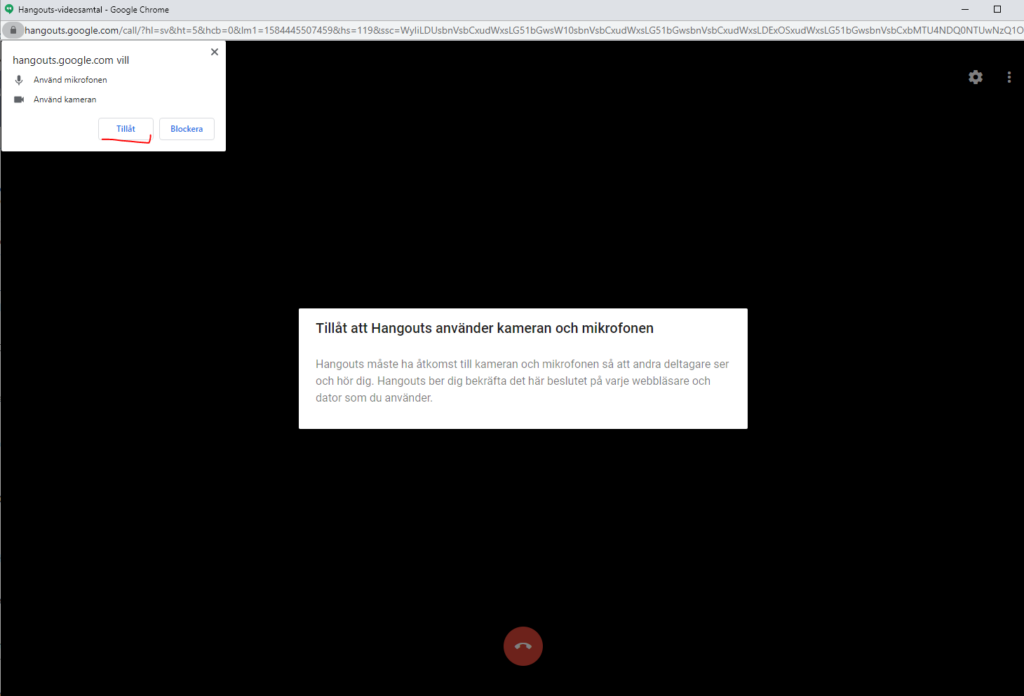Screen dimensions: 1024x696
Task: Click the microphone icon in permission prompt
Action: pos(19,80)
